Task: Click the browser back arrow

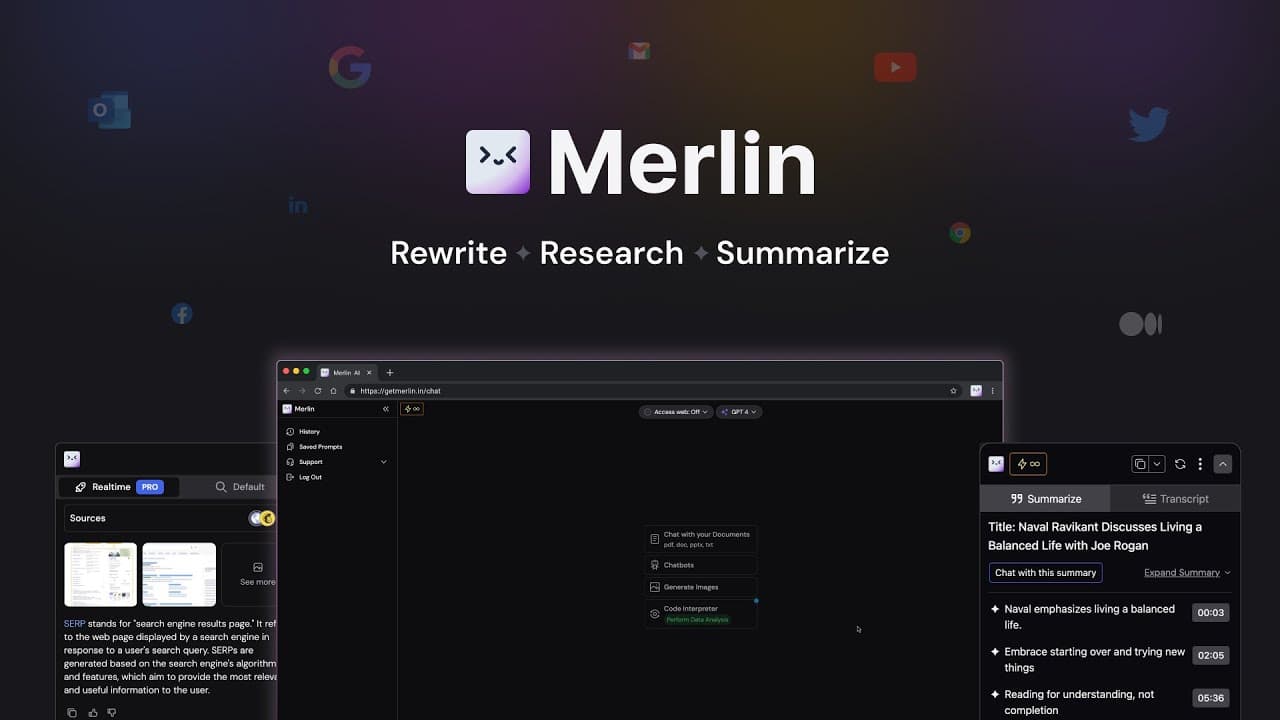Action: (x=287, y=391)
